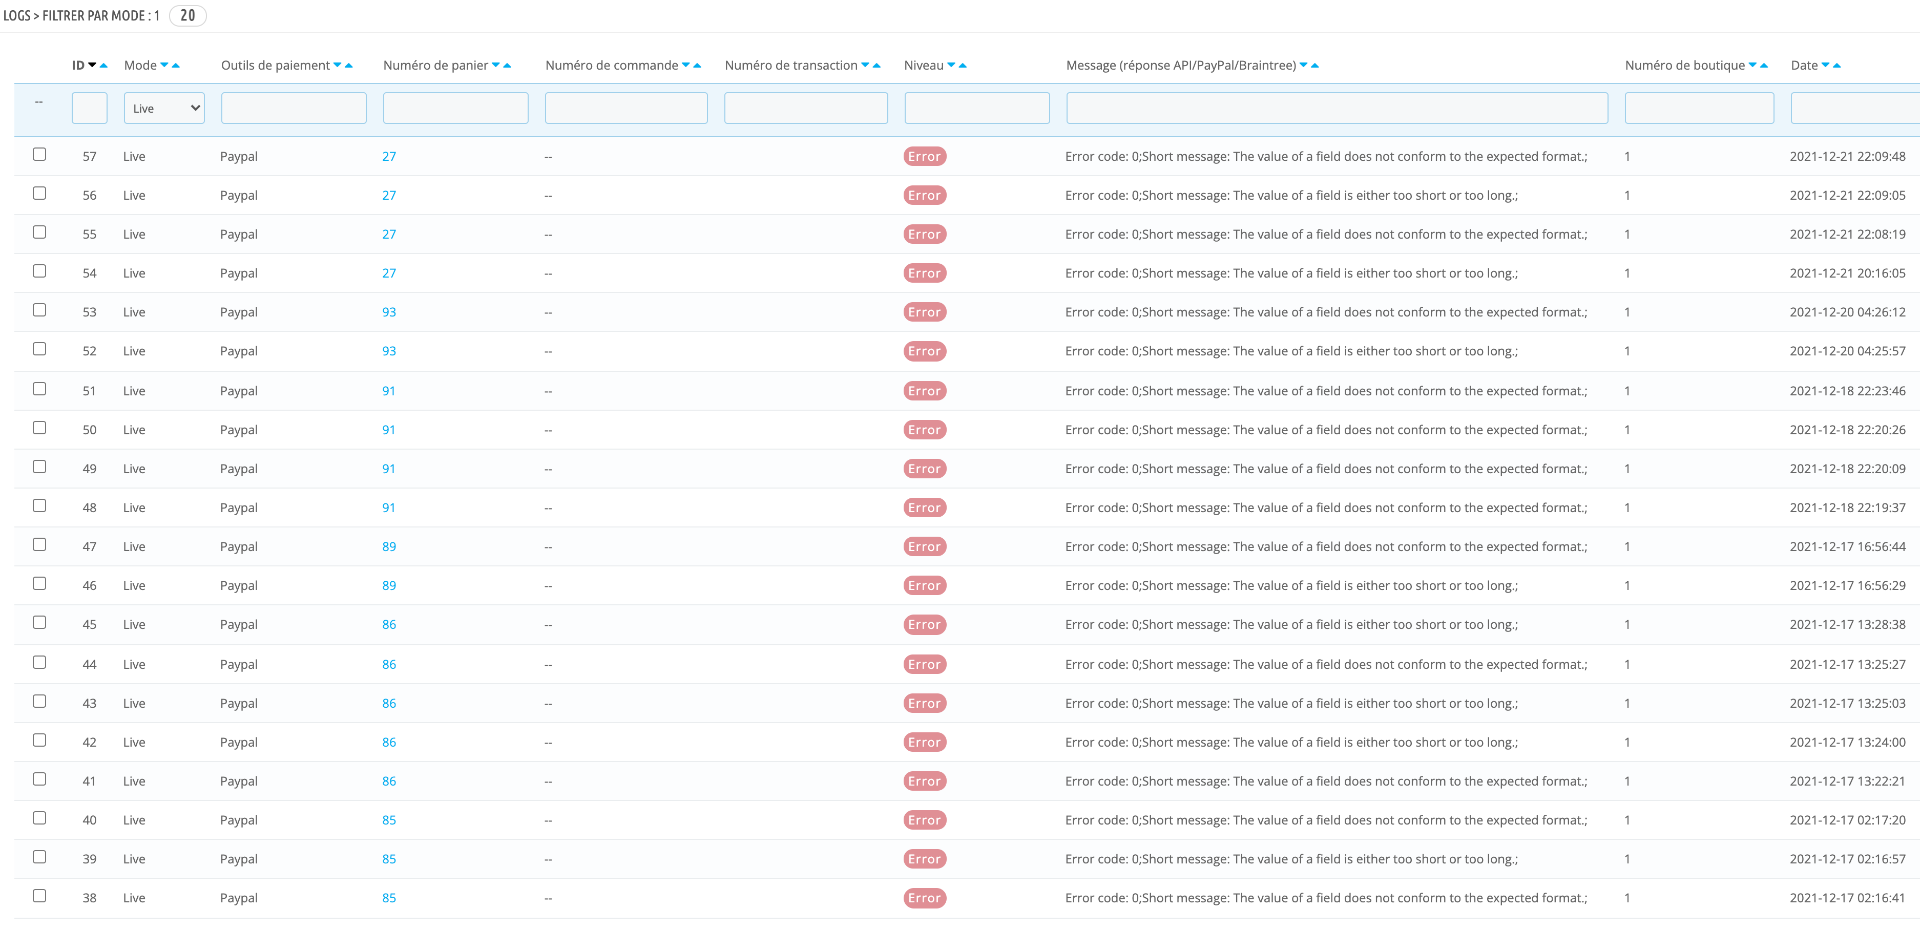
Task: Open cart 27 link in row ID 57
Action: [389, 157]
